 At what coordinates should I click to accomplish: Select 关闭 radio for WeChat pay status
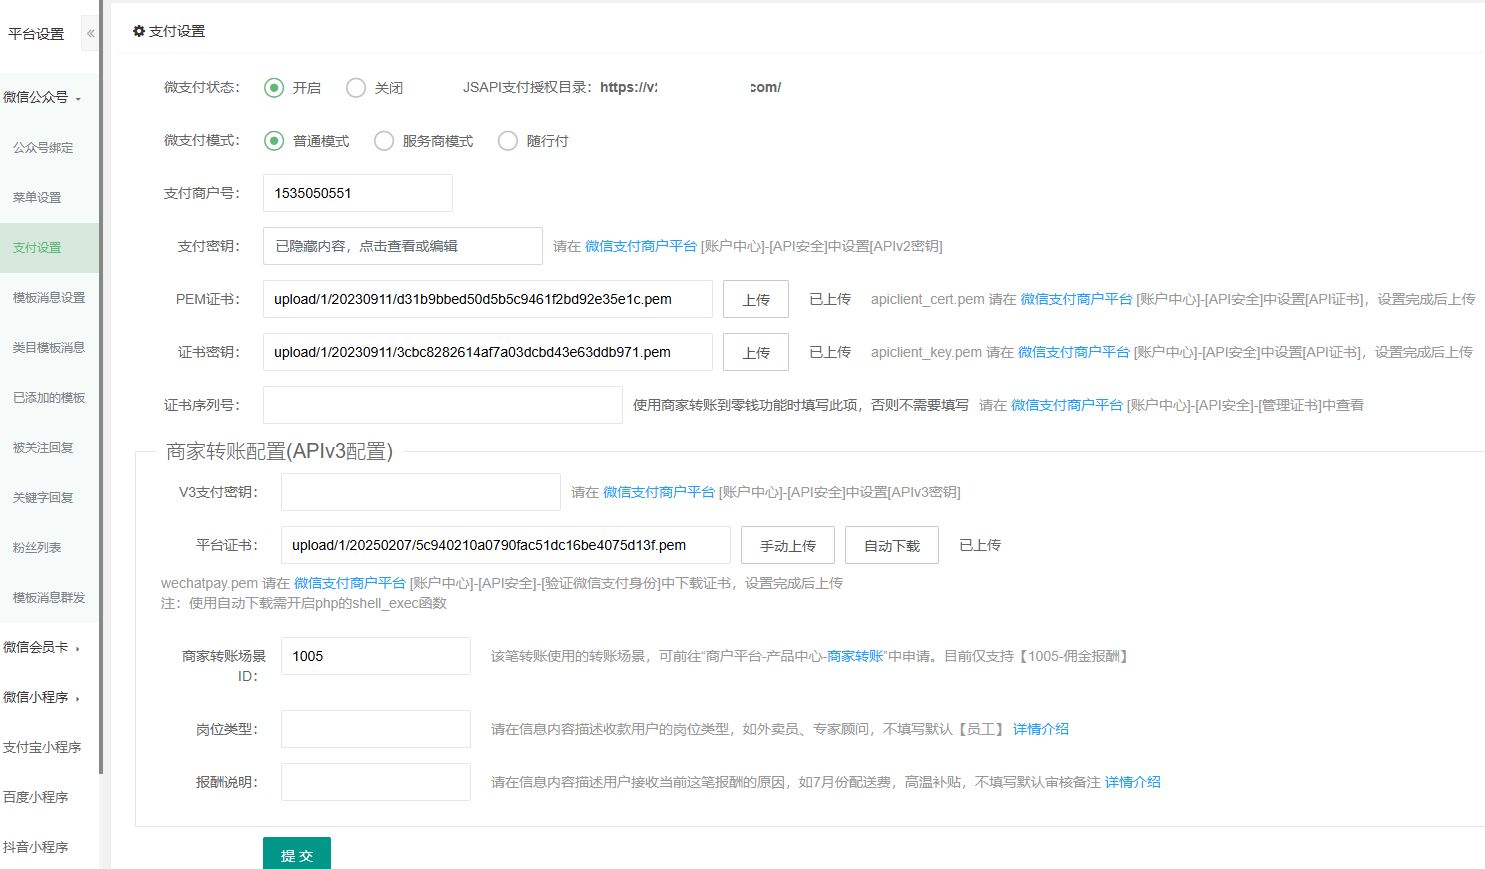[356, 88]
